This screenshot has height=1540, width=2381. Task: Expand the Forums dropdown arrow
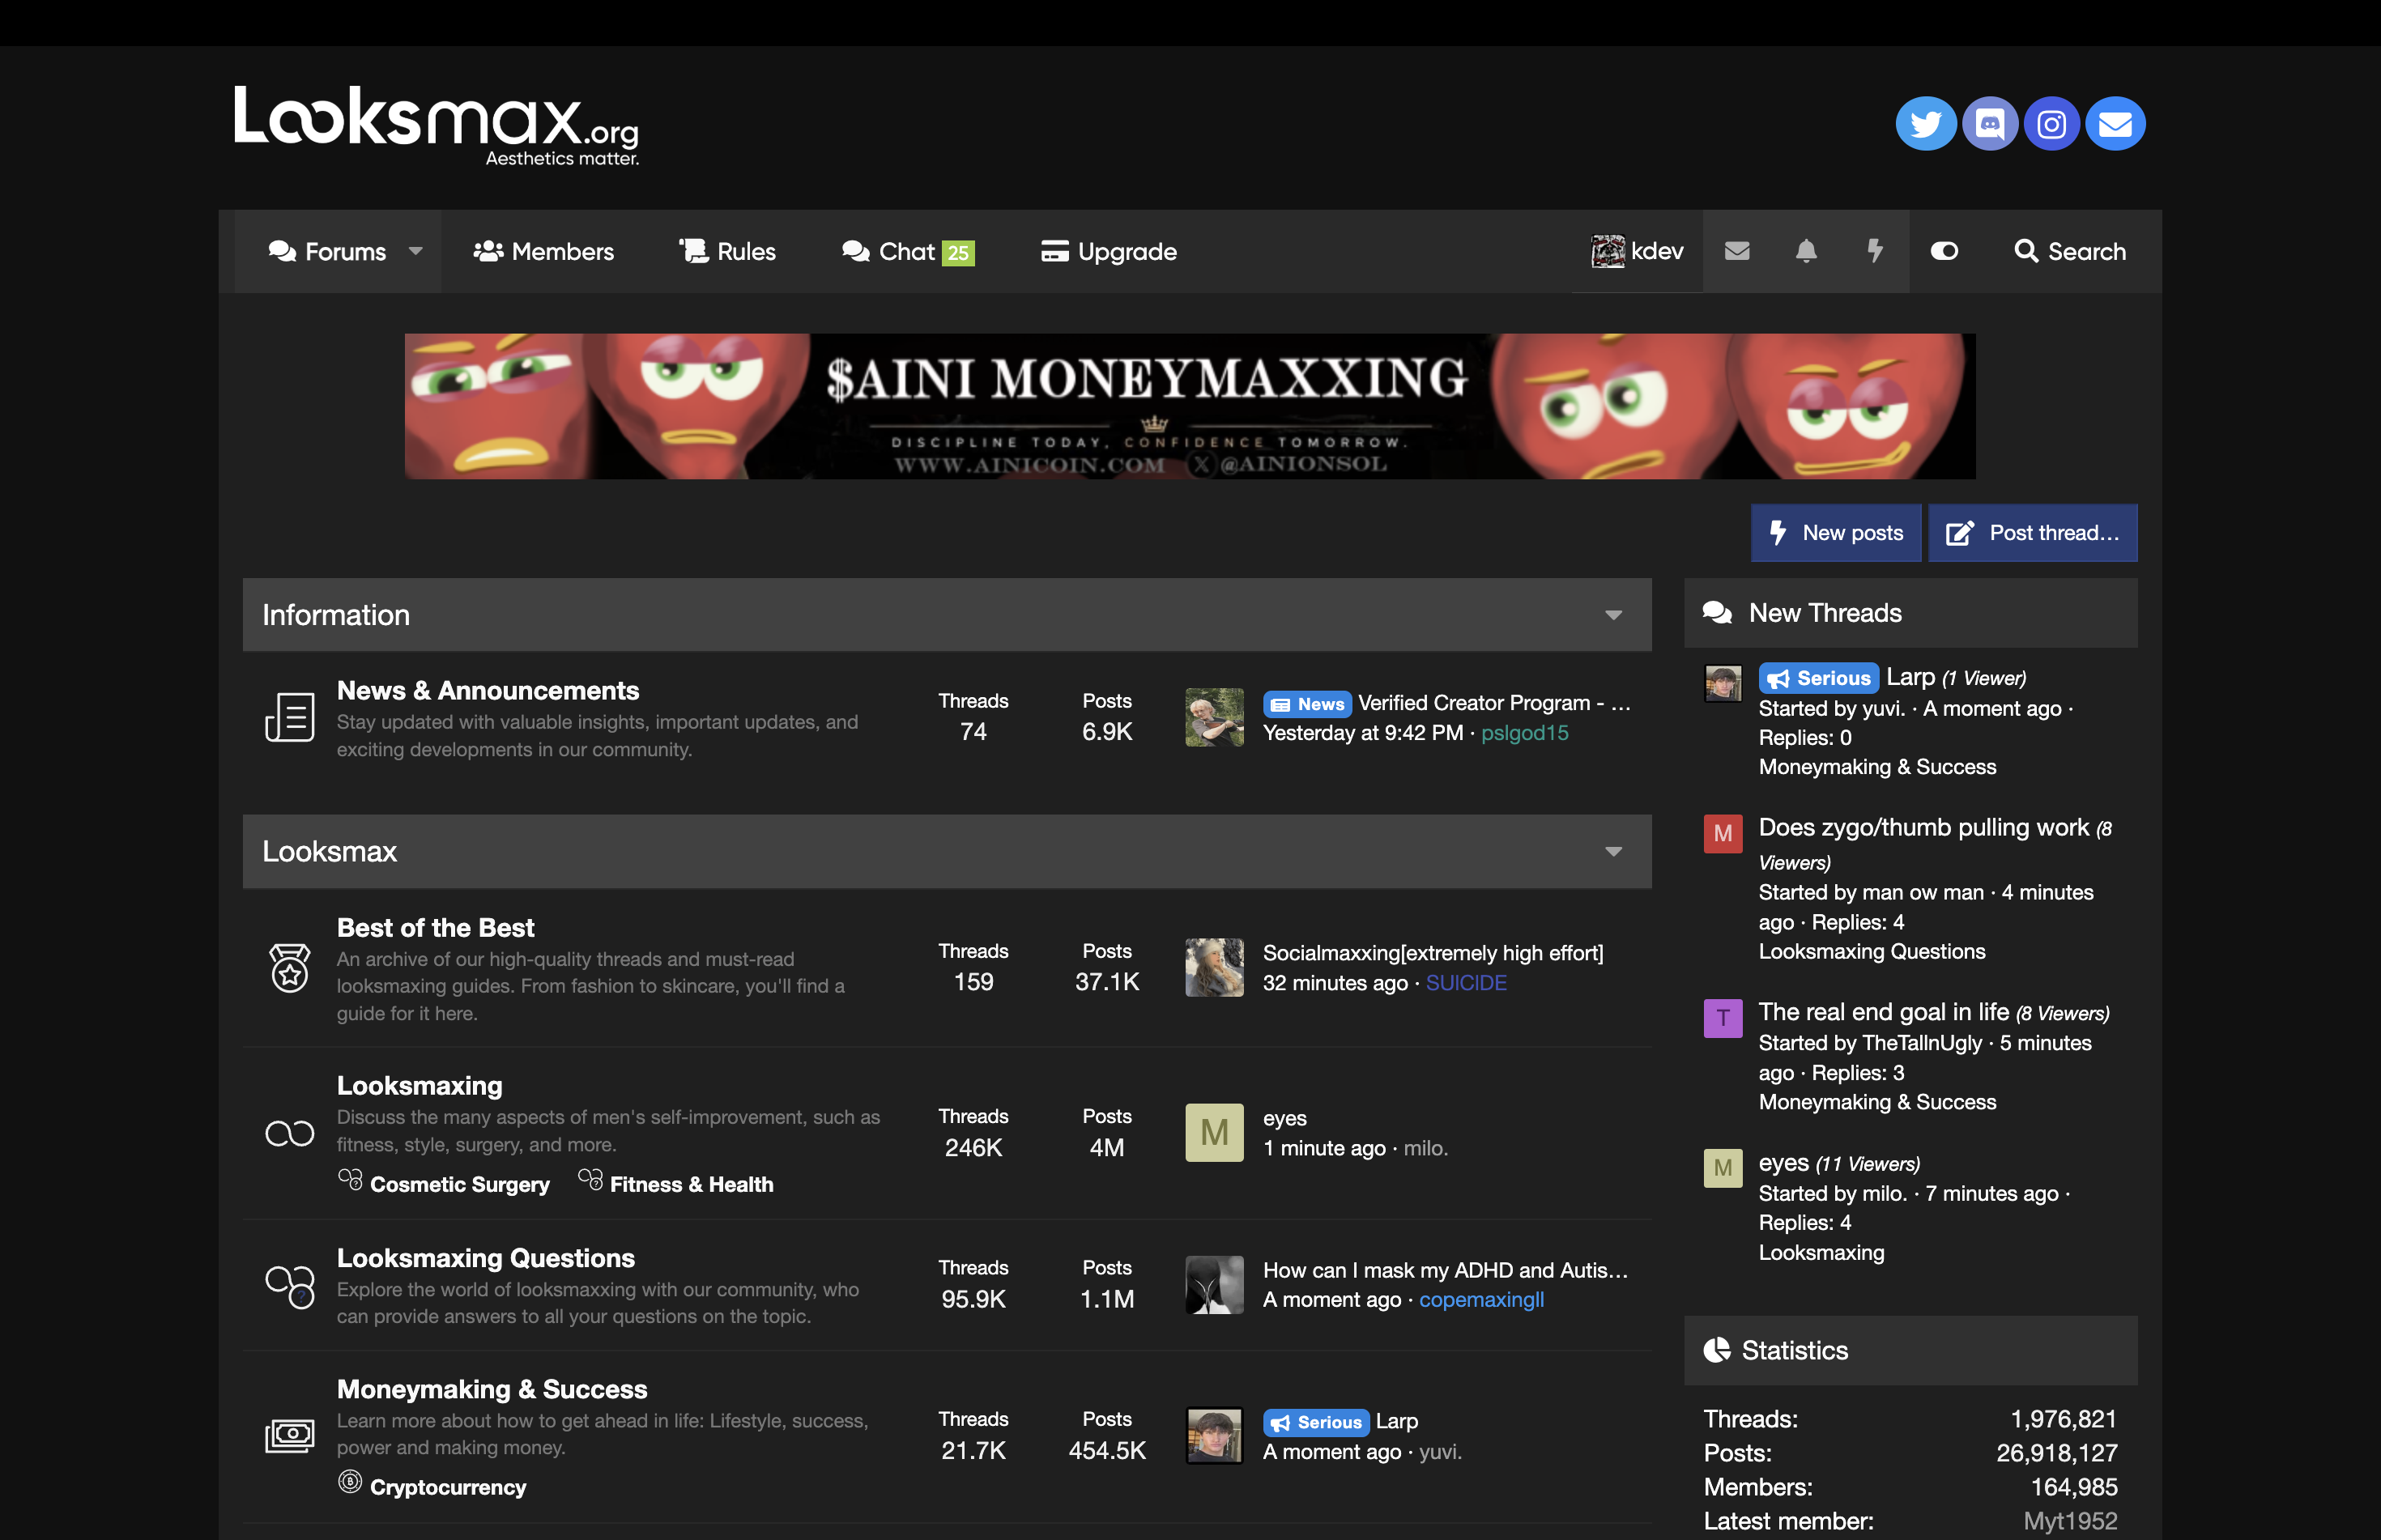point(416,251)
